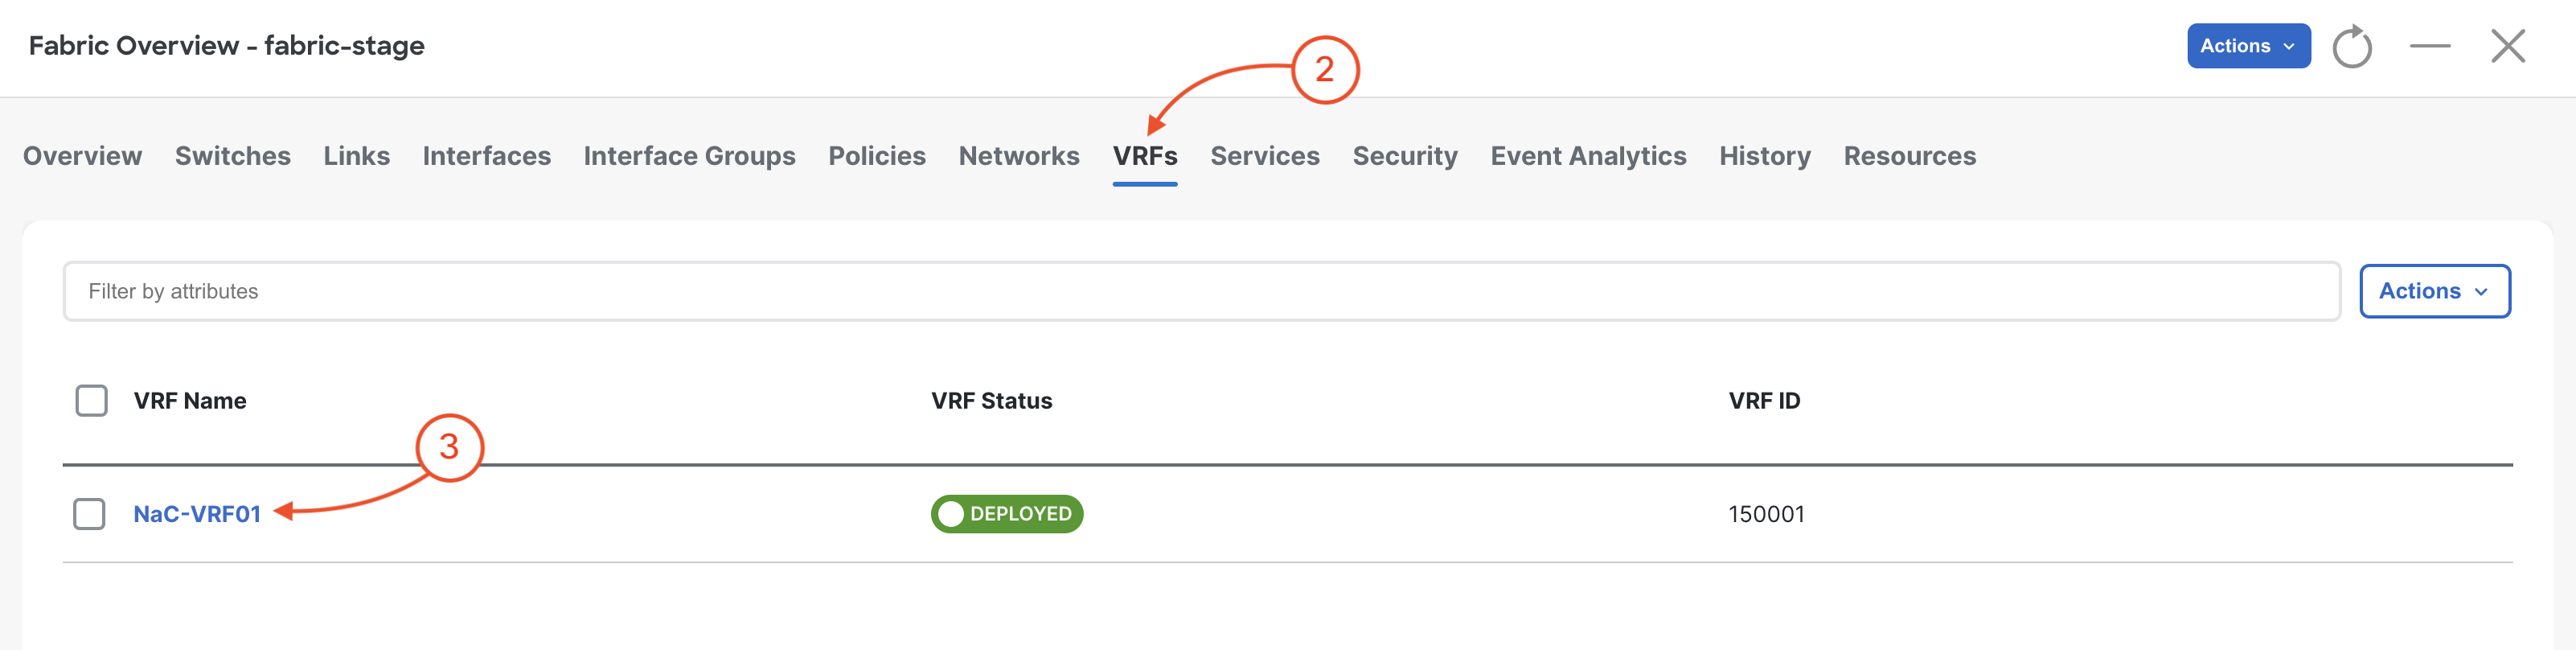Open the NaC-VRF01 VRF link
The height and width of the screenshot is (650, 2576).
tap(197, 514)
